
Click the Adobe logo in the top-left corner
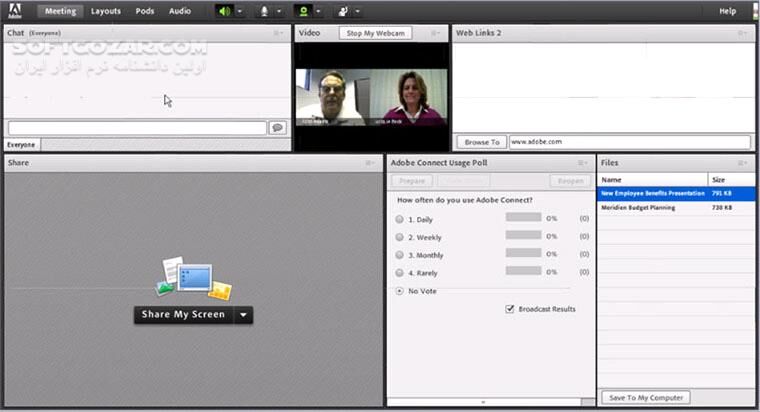point(15,11)
